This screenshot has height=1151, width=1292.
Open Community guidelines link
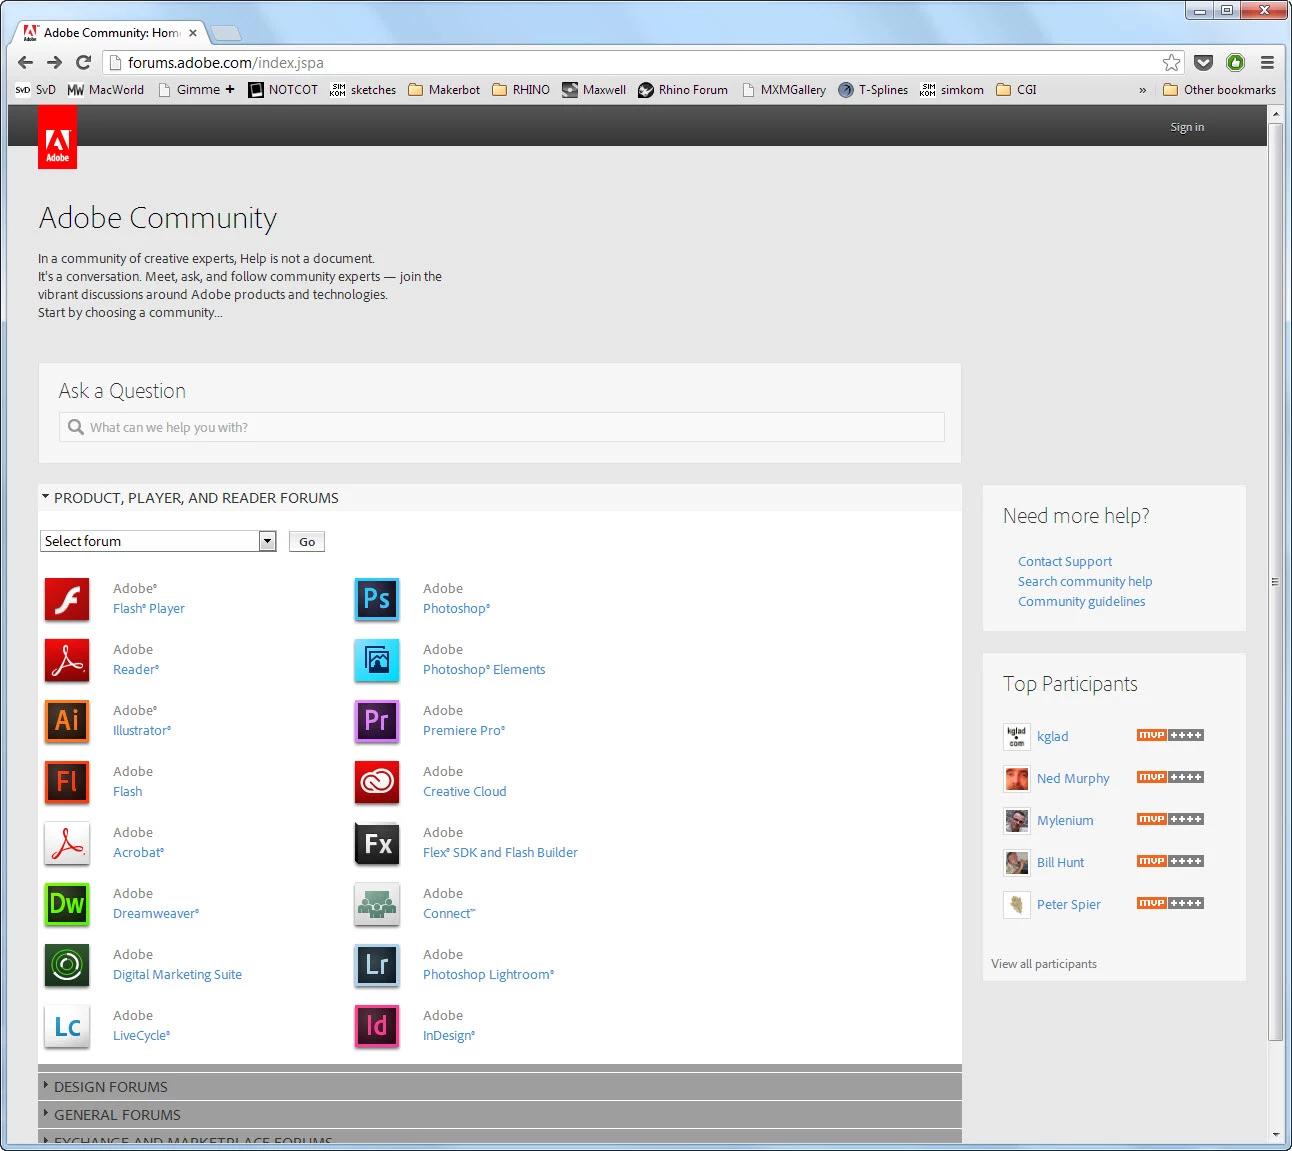(x=1082, y=602)
